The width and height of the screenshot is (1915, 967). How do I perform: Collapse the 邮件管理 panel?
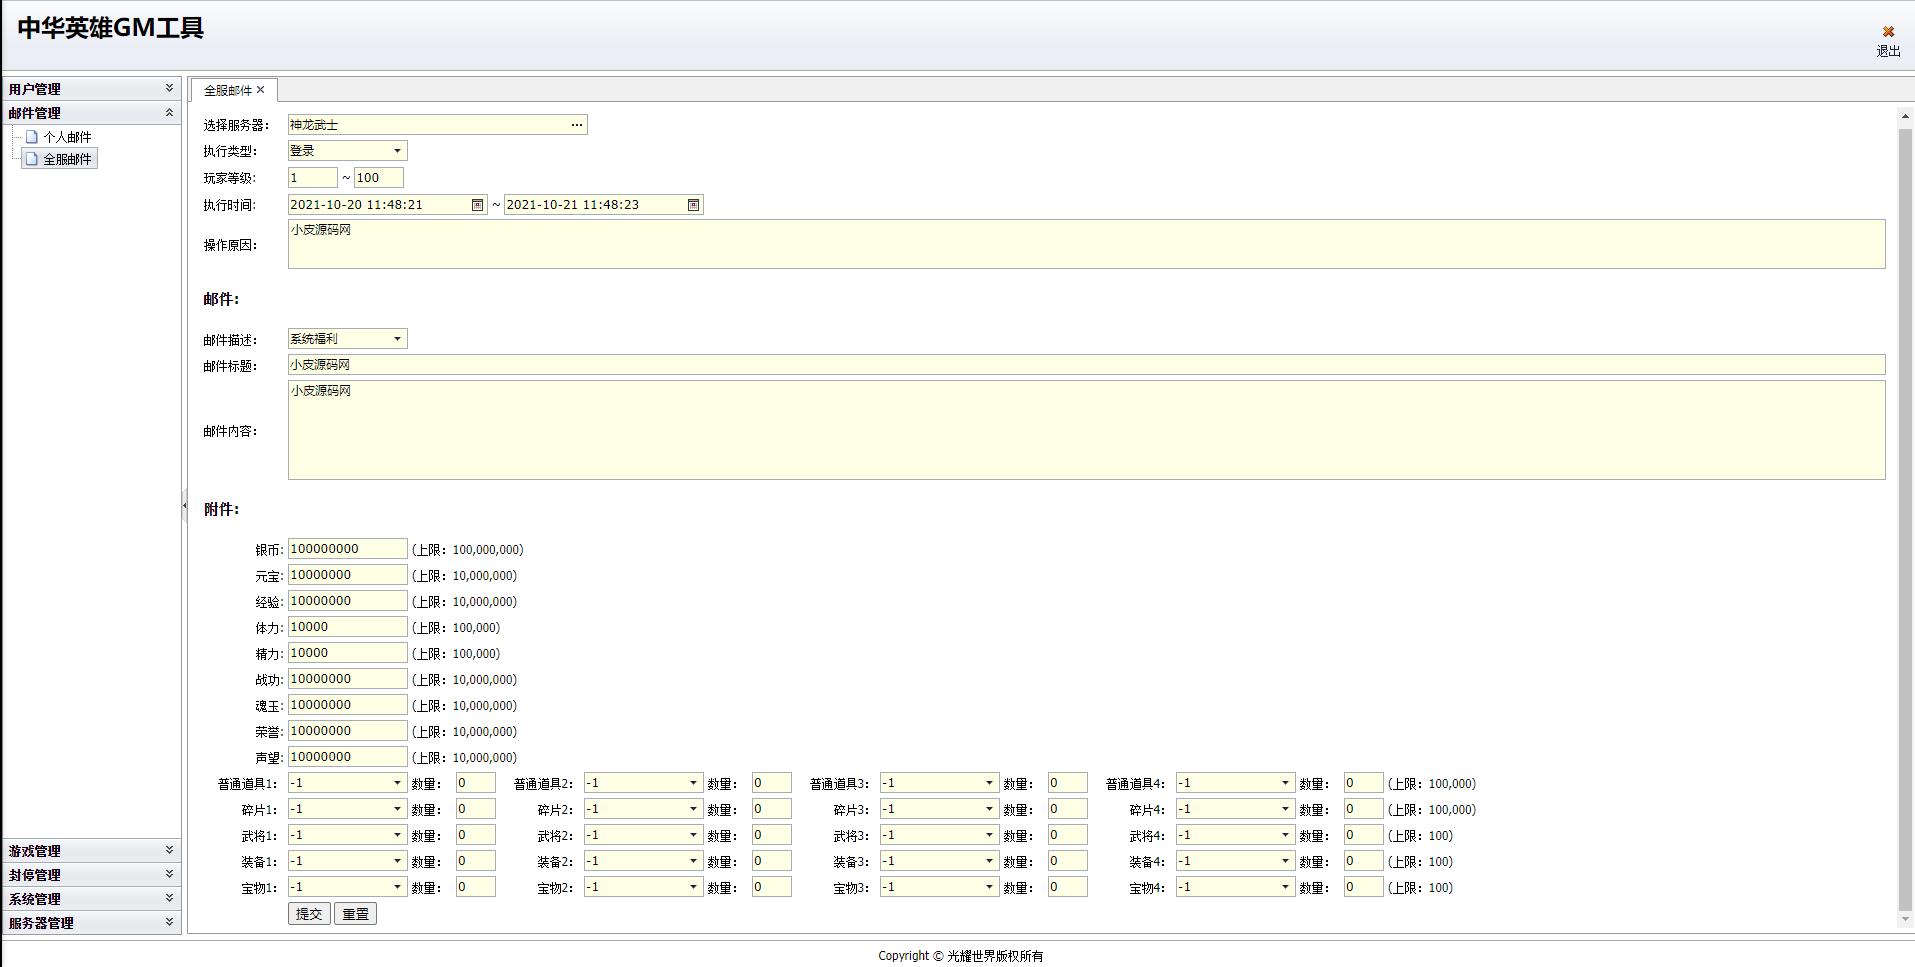coord(169,113)
